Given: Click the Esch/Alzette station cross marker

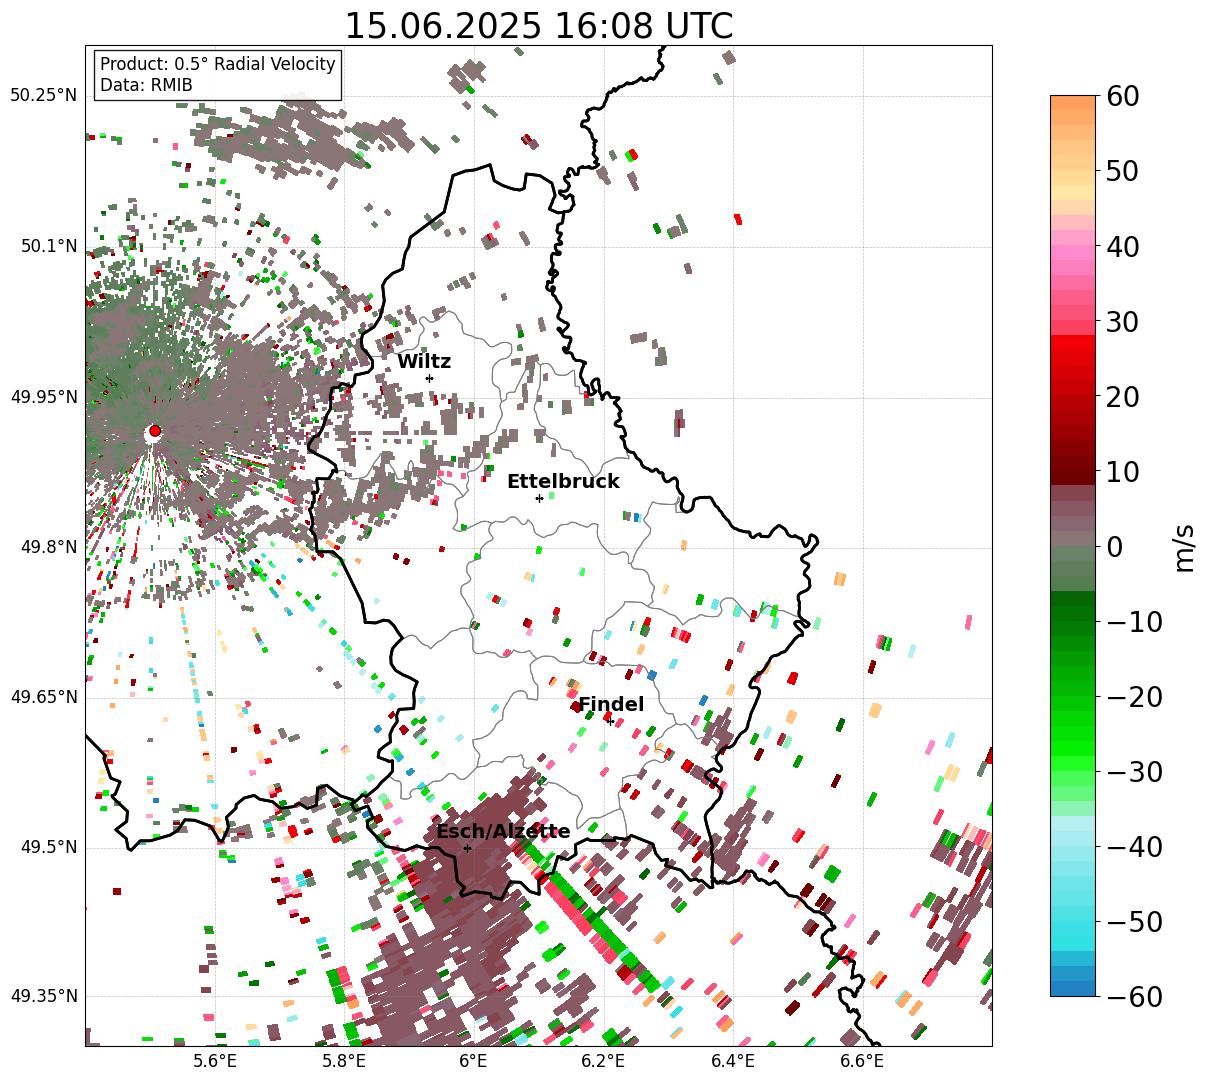Looking at the screenshot, I should point(467,848).
